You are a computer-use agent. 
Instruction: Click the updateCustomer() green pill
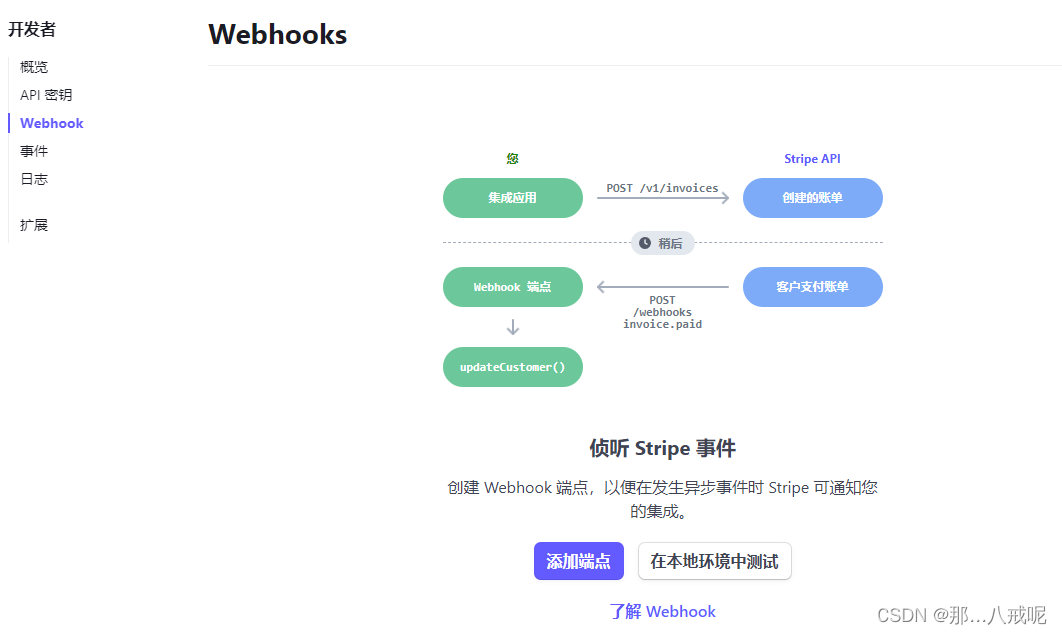513,367
